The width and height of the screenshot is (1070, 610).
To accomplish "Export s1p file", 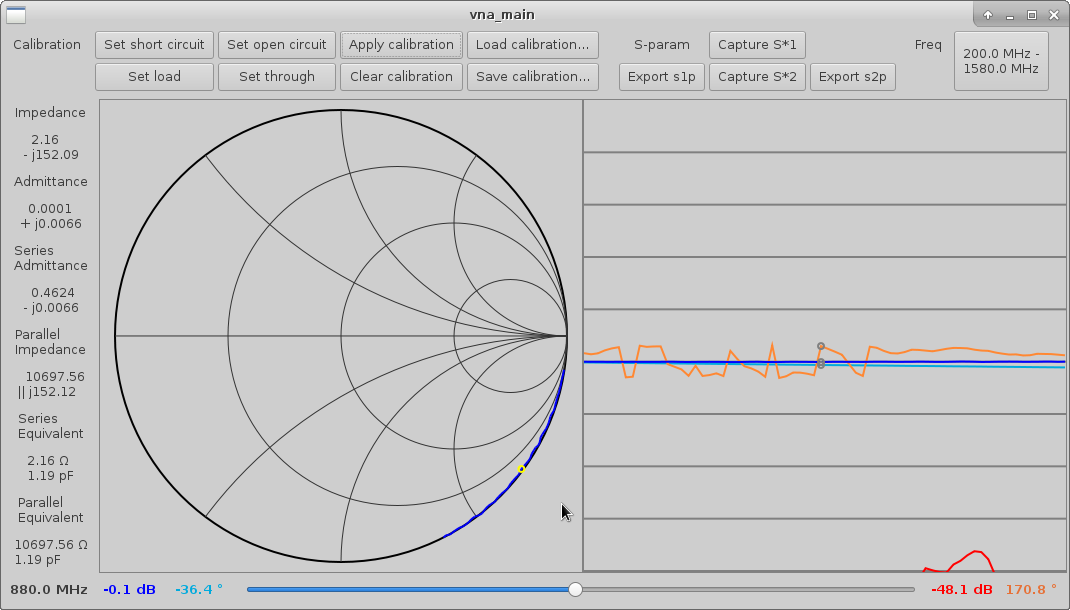I will point(662,77).
